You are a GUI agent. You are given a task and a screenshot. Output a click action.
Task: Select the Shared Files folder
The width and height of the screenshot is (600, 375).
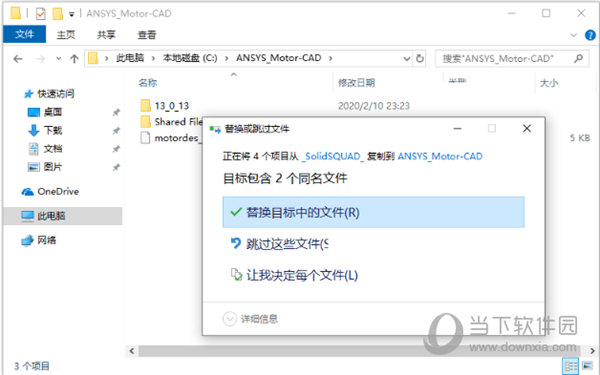(x=171, y=122)
